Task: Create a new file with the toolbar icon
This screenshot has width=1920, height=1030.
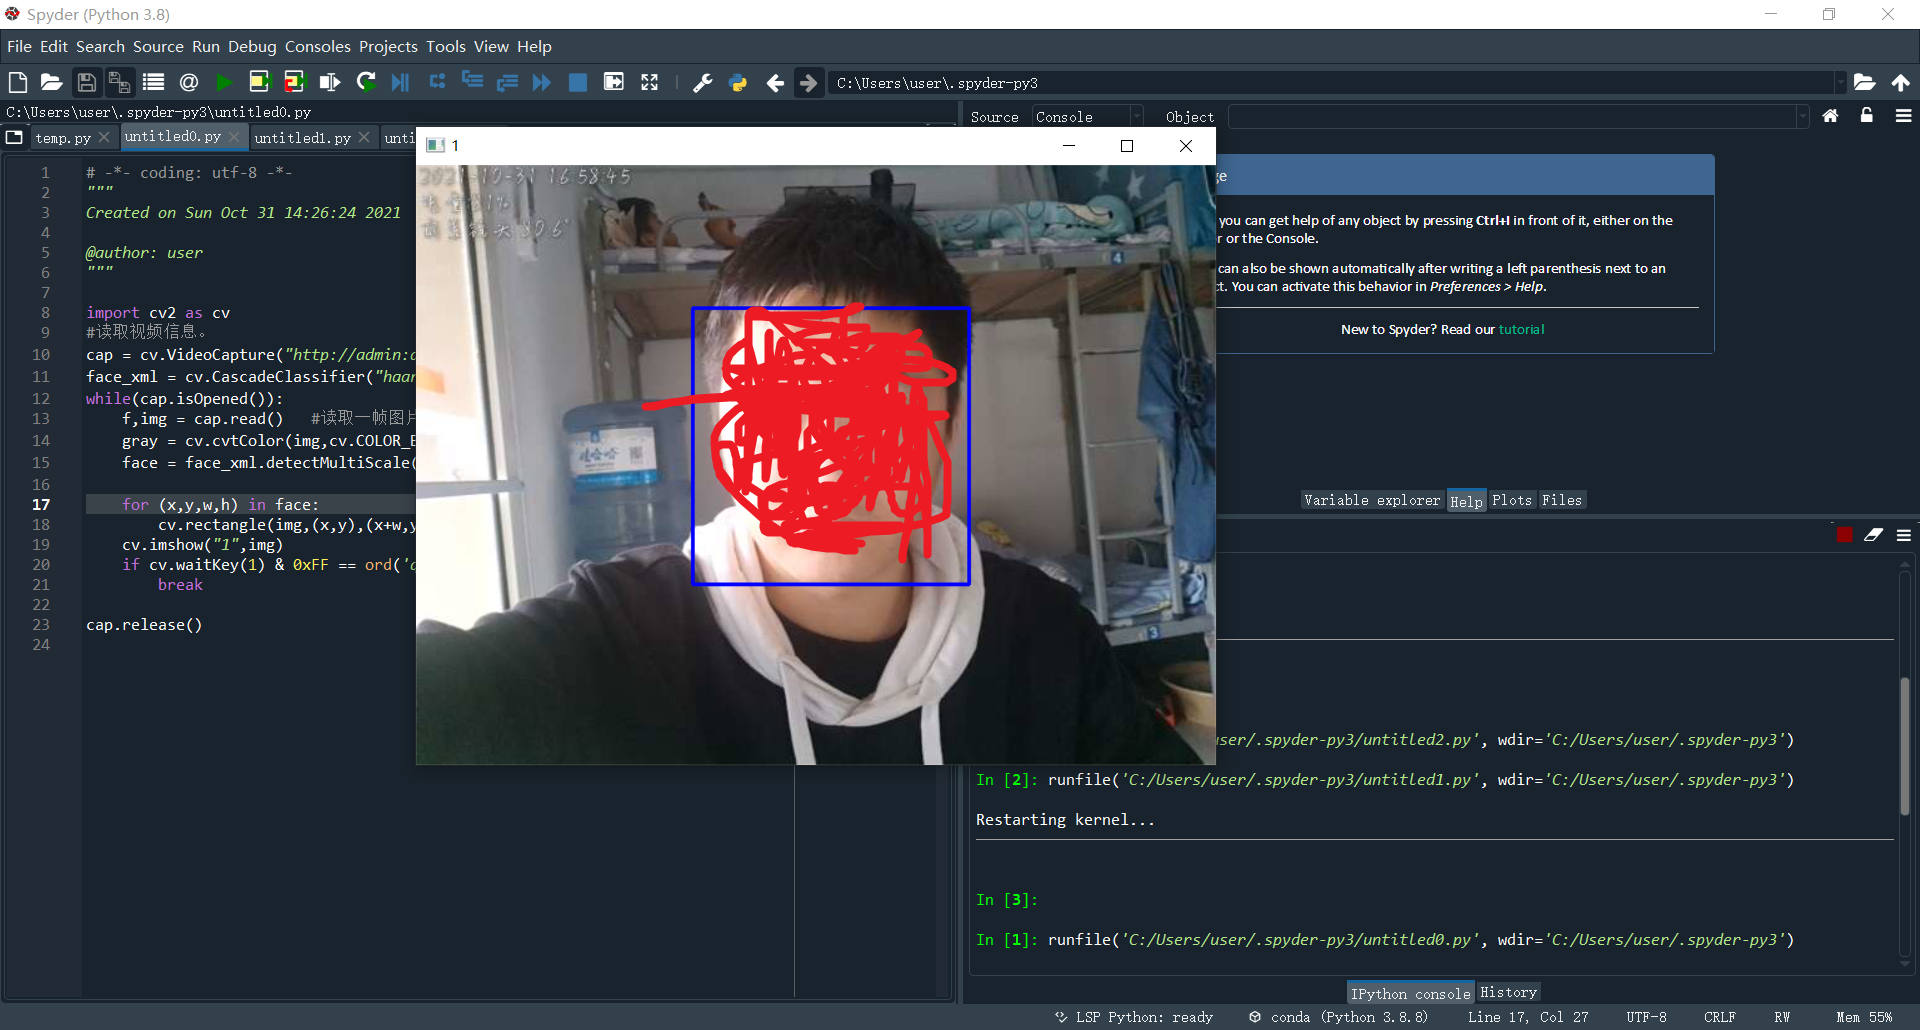Action: click(17, 82)
